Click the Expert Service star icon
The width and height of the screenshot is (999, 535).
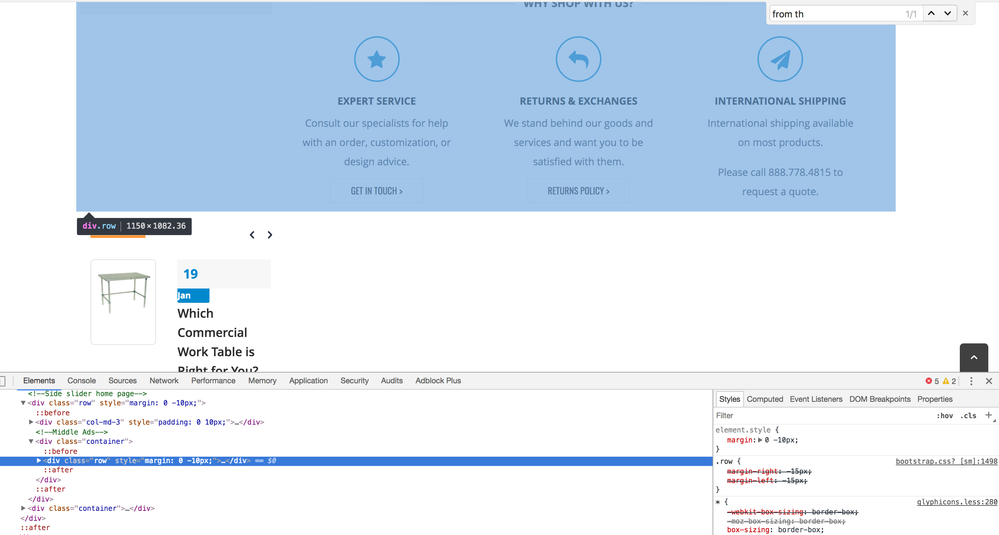coord(377,60)
